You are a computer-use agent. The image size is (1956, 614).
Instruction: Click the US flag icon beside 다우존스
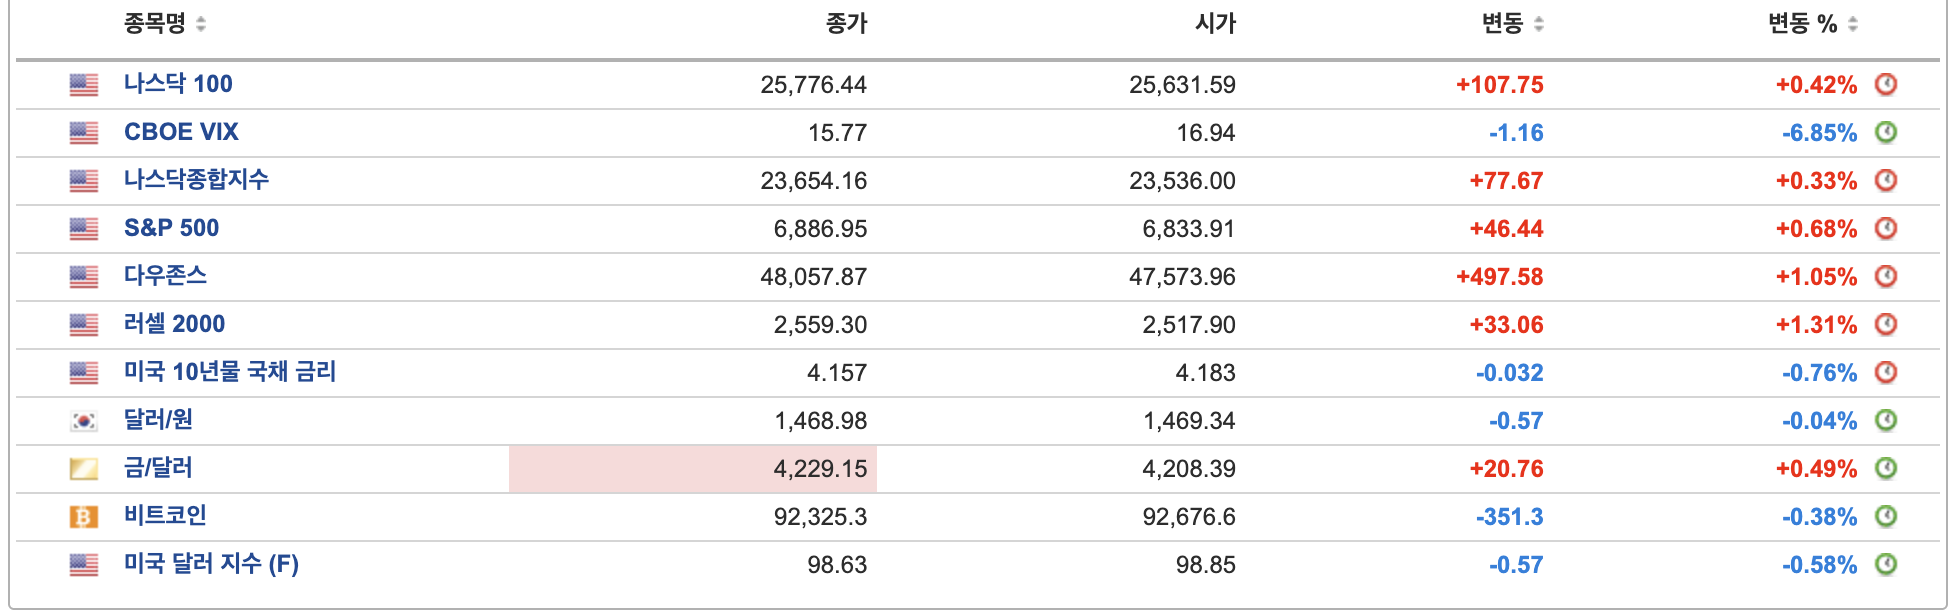[84, 277]
